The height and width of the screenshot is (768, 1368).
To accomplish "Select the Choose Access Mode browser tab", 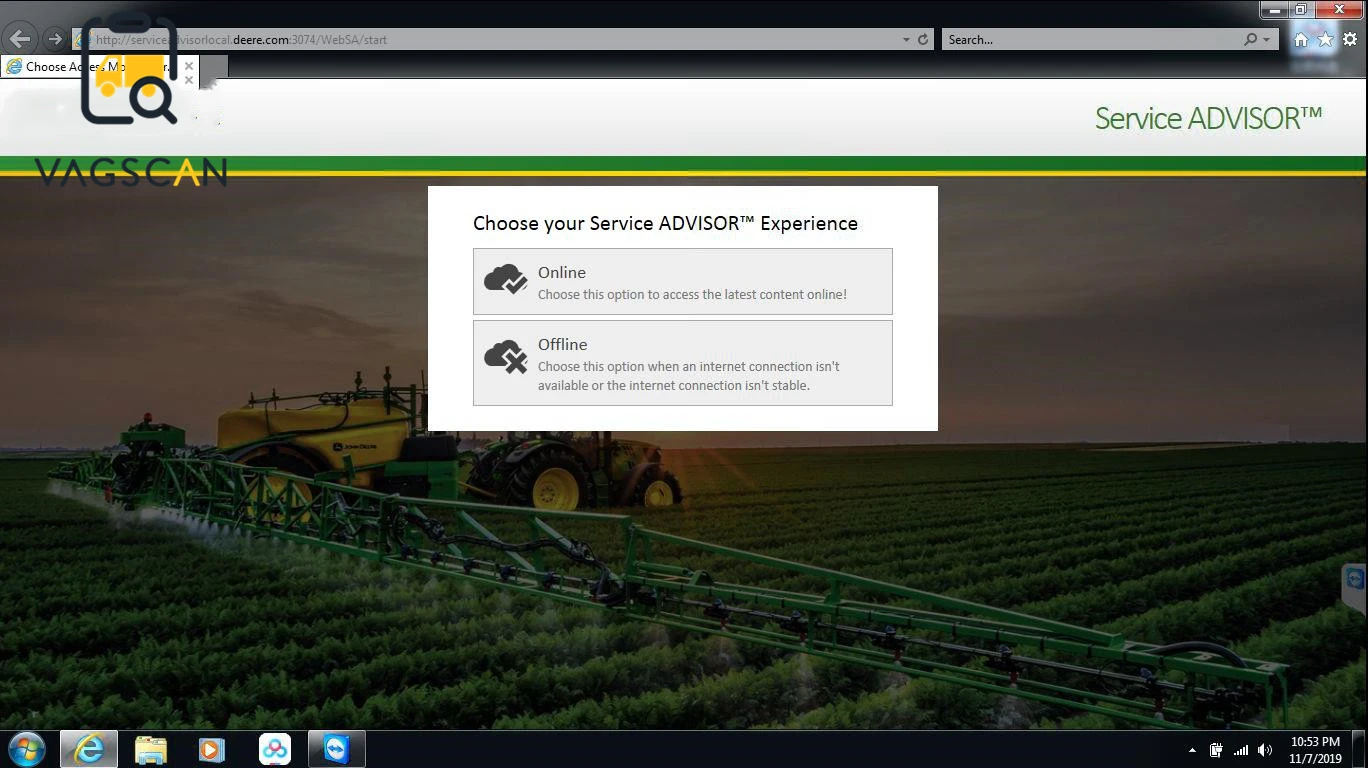I will coord(100,67).
